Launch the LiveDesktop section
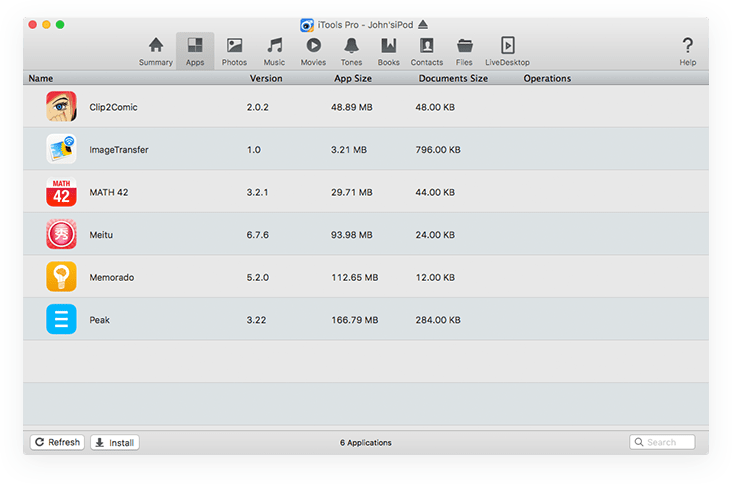732x484 pixels. [507, 50]
